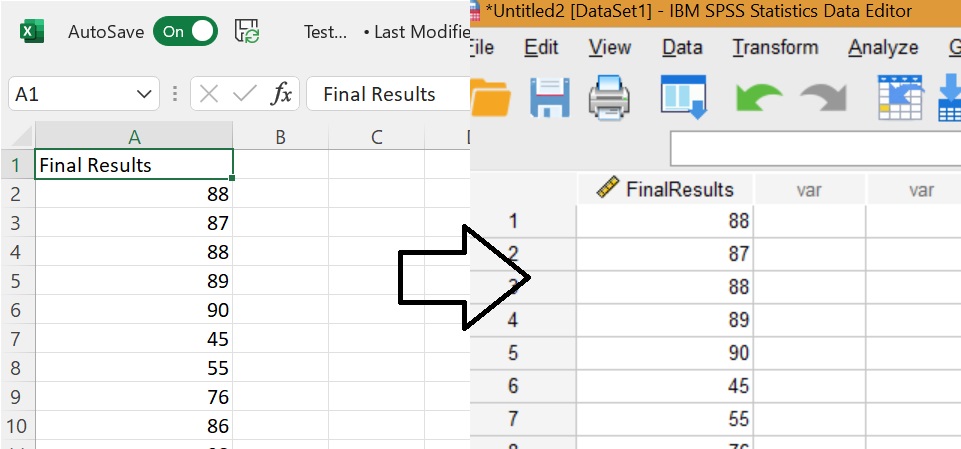961x449 pixels.
Task: Click the formula bar showing Final Results
Action: tap(389, 94)
